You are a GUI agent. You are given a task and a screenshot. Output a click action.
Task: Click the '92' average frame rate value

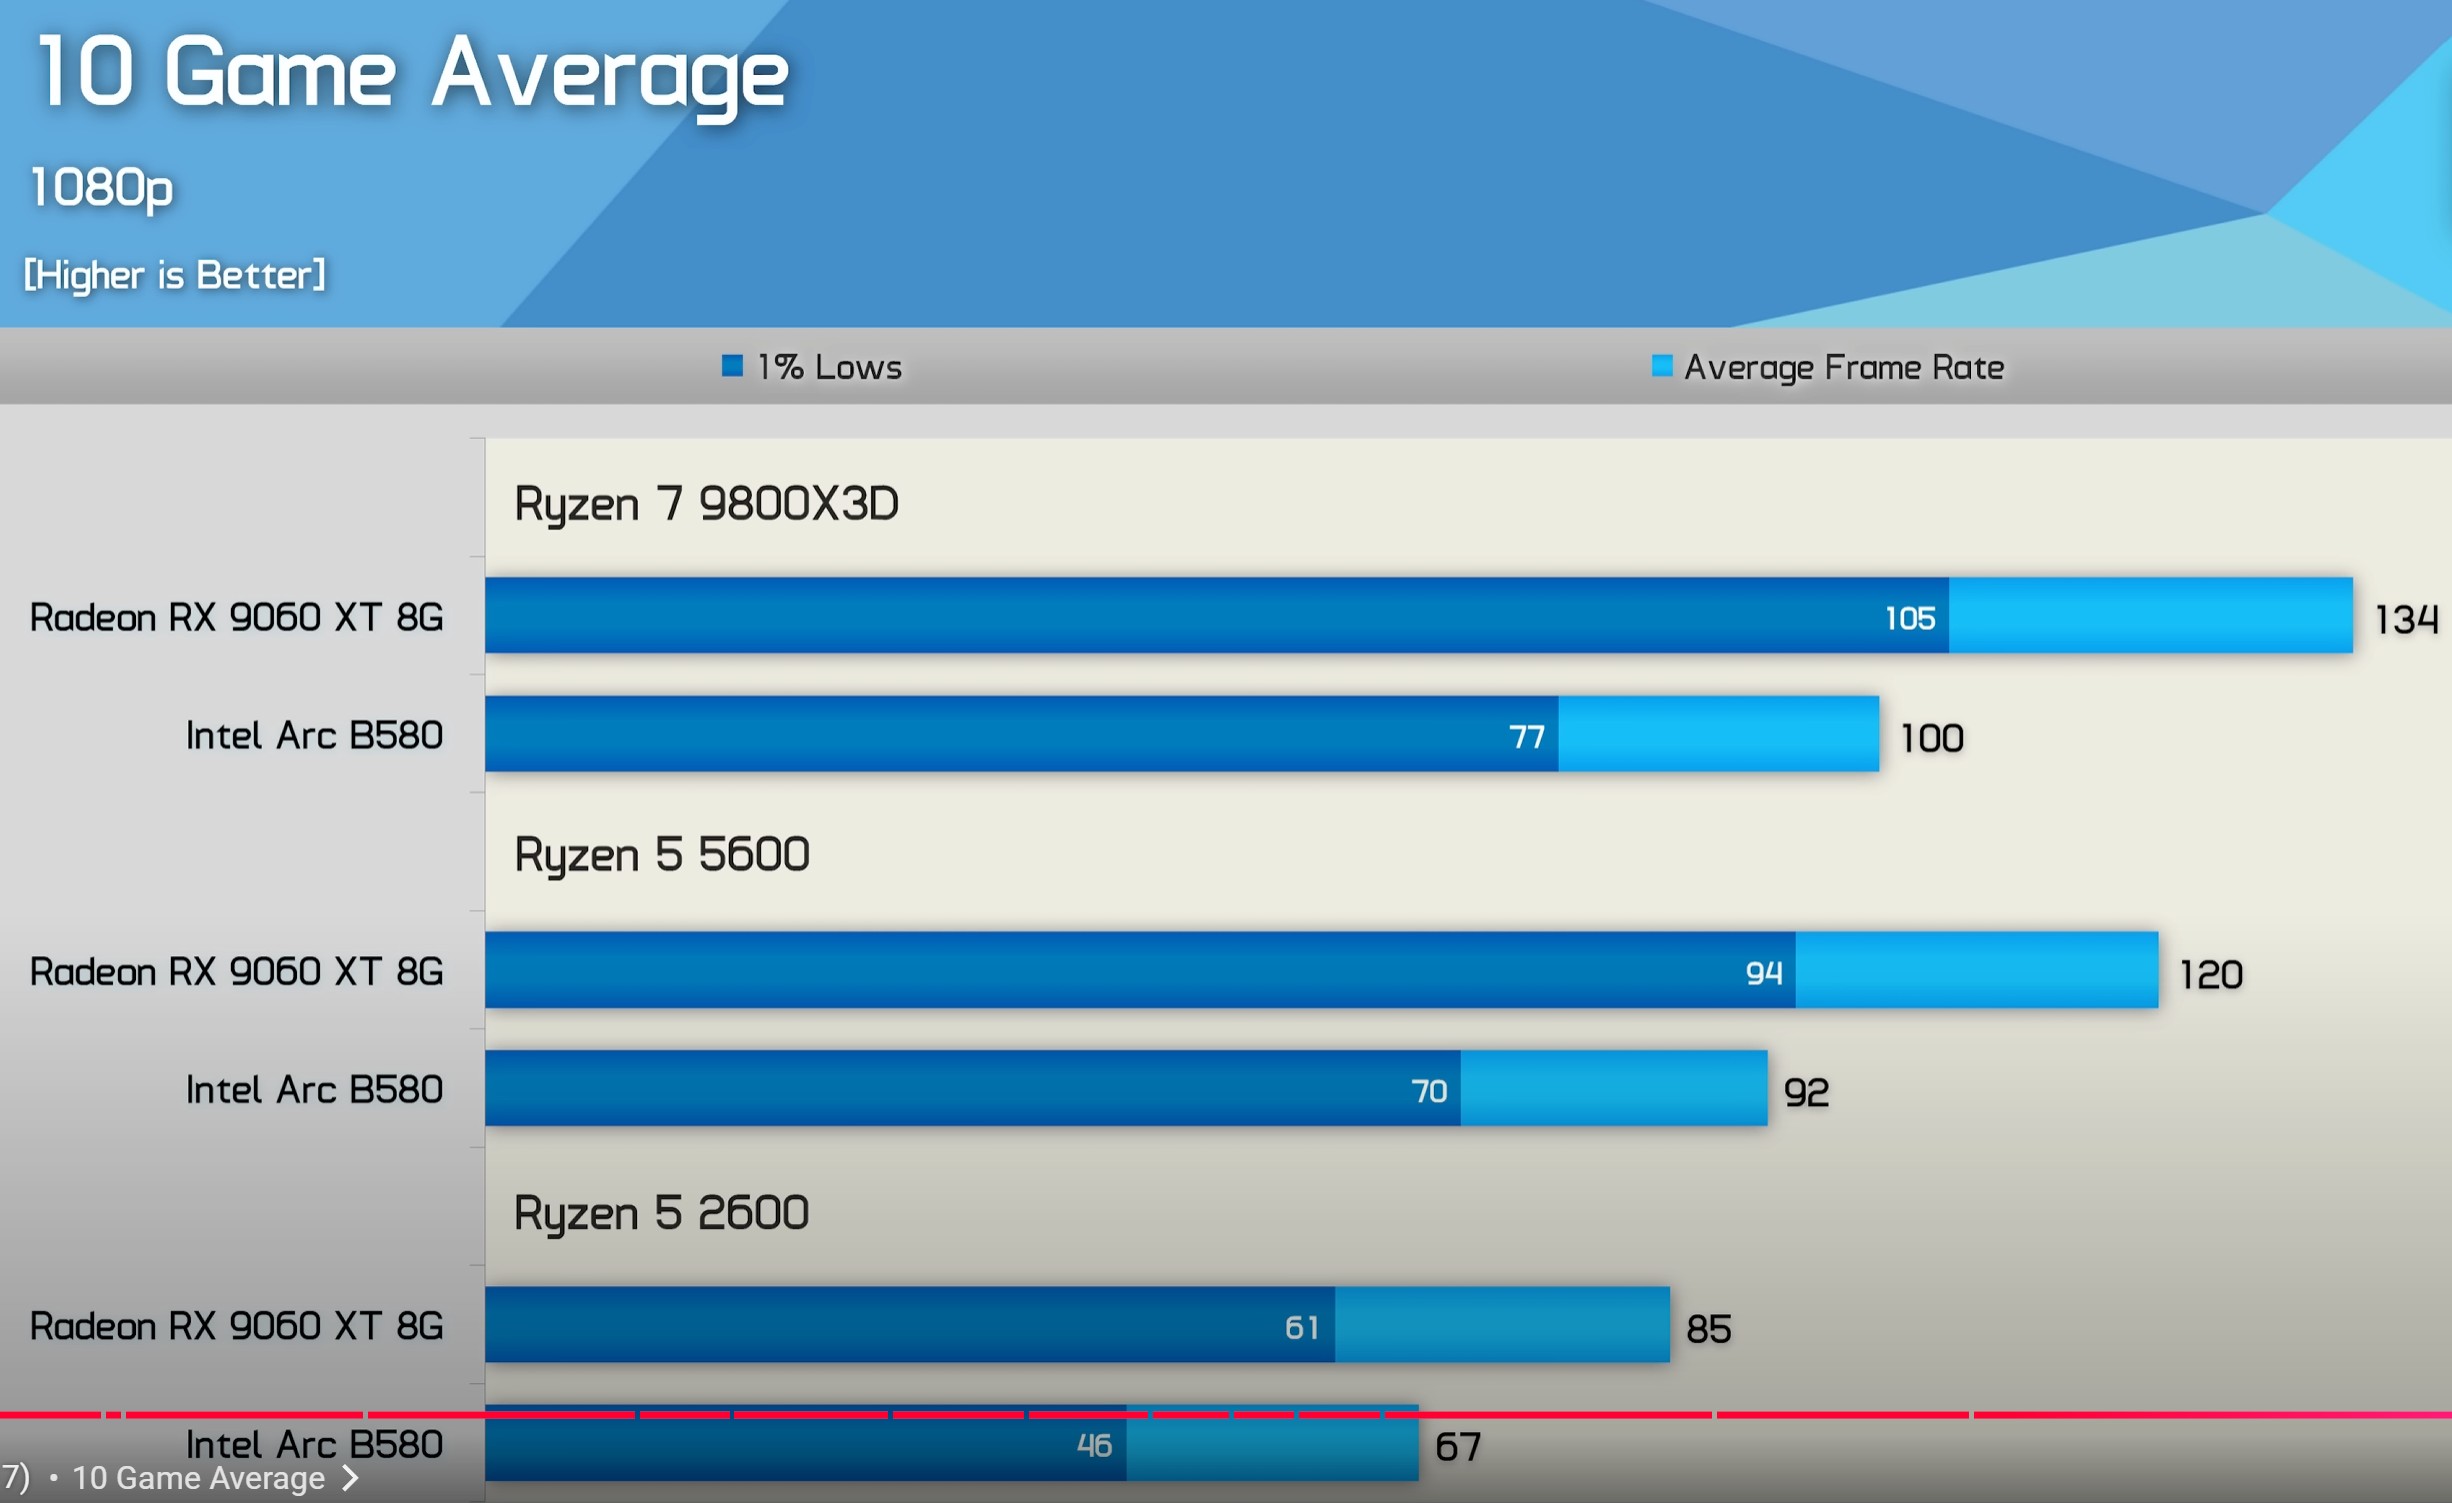point(1806,1093)
